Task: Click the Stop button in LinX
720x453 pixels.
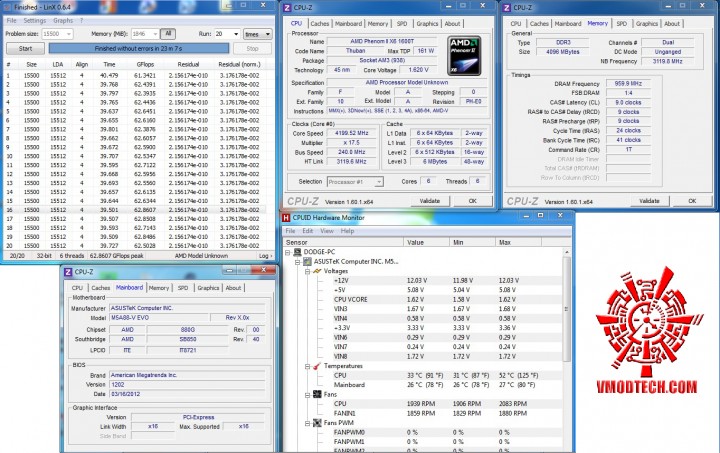Action: (x=252, y=48)
